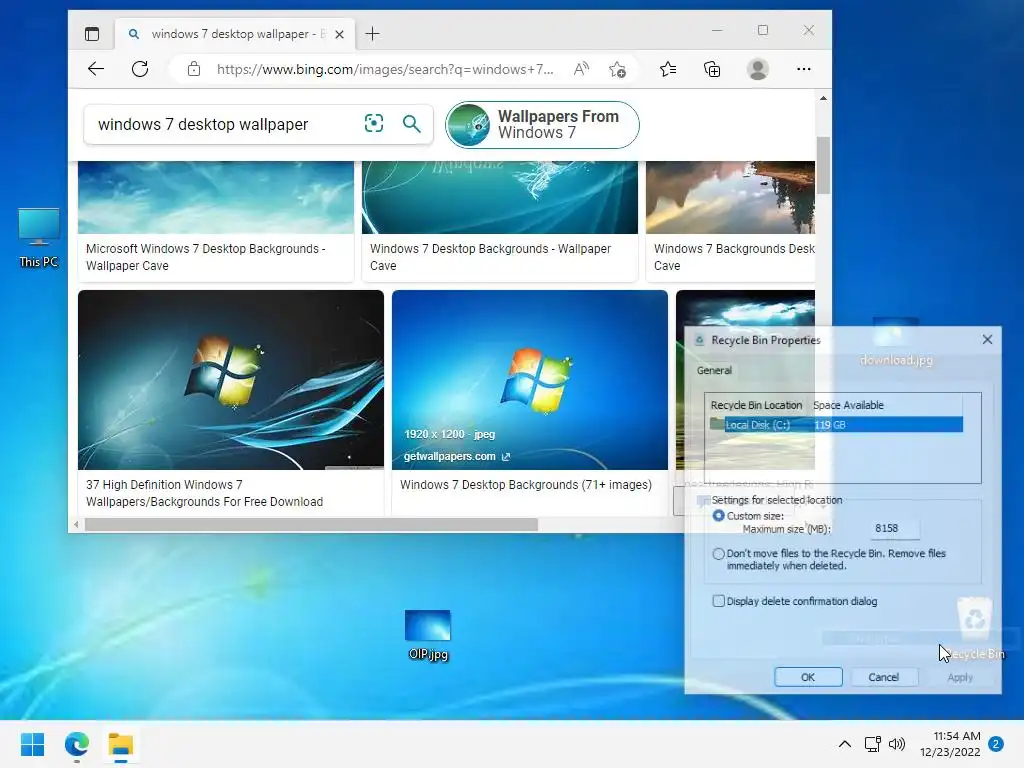1024x768 pixels.
Task: Open the Edge tab actions menu icon
Action: click(x=92, y=34)
